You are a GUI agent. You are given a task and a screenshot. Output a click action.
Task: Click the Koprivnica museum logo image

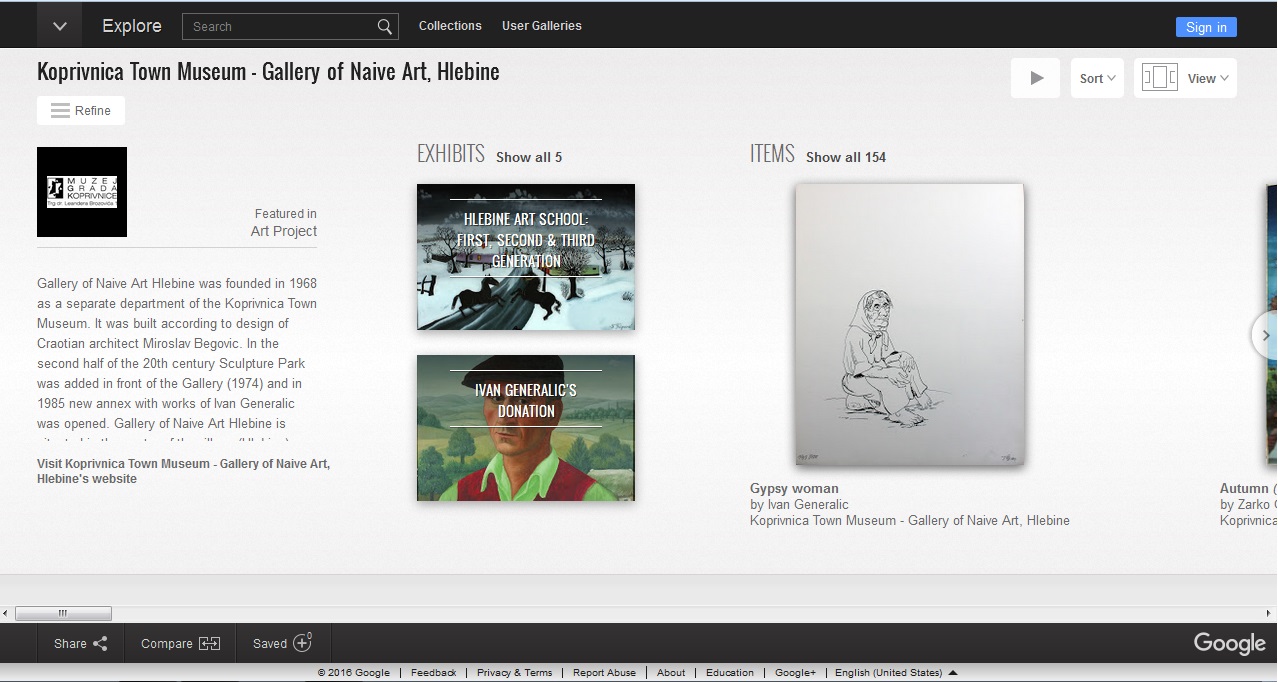82,192
